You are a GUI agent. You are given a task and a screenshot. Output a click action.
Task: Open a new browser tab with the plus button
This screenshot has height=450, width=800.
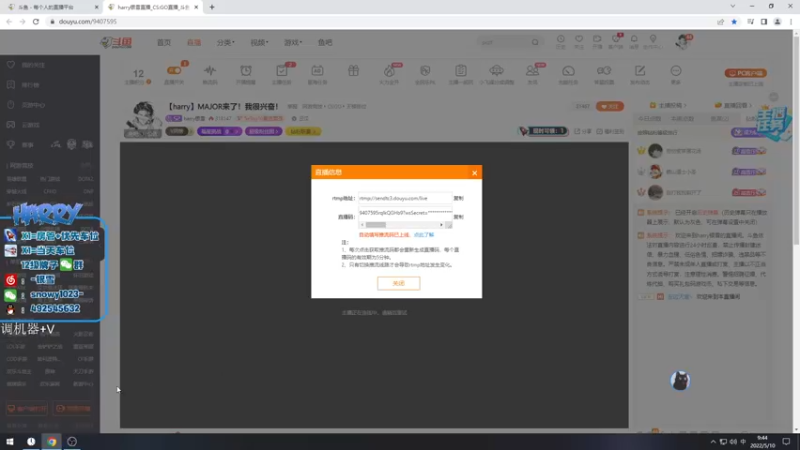click(x=212, y=7)
